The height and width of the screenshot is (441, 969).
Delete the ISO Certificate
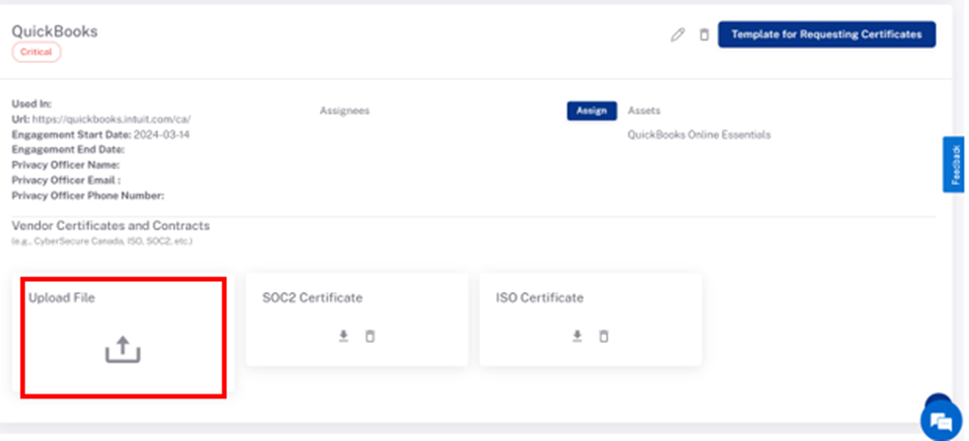click(604, 336)
